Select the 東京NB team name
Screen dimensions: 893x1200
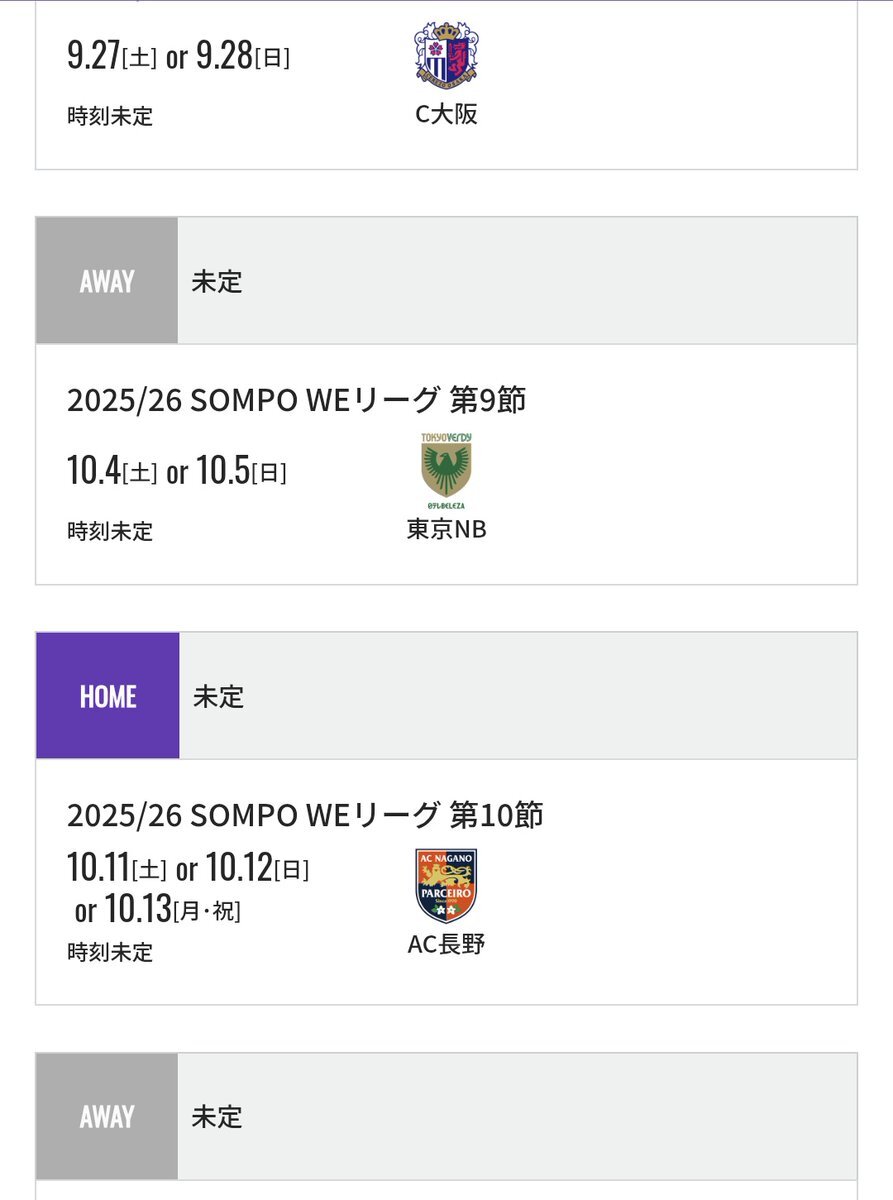coord(446,529)
